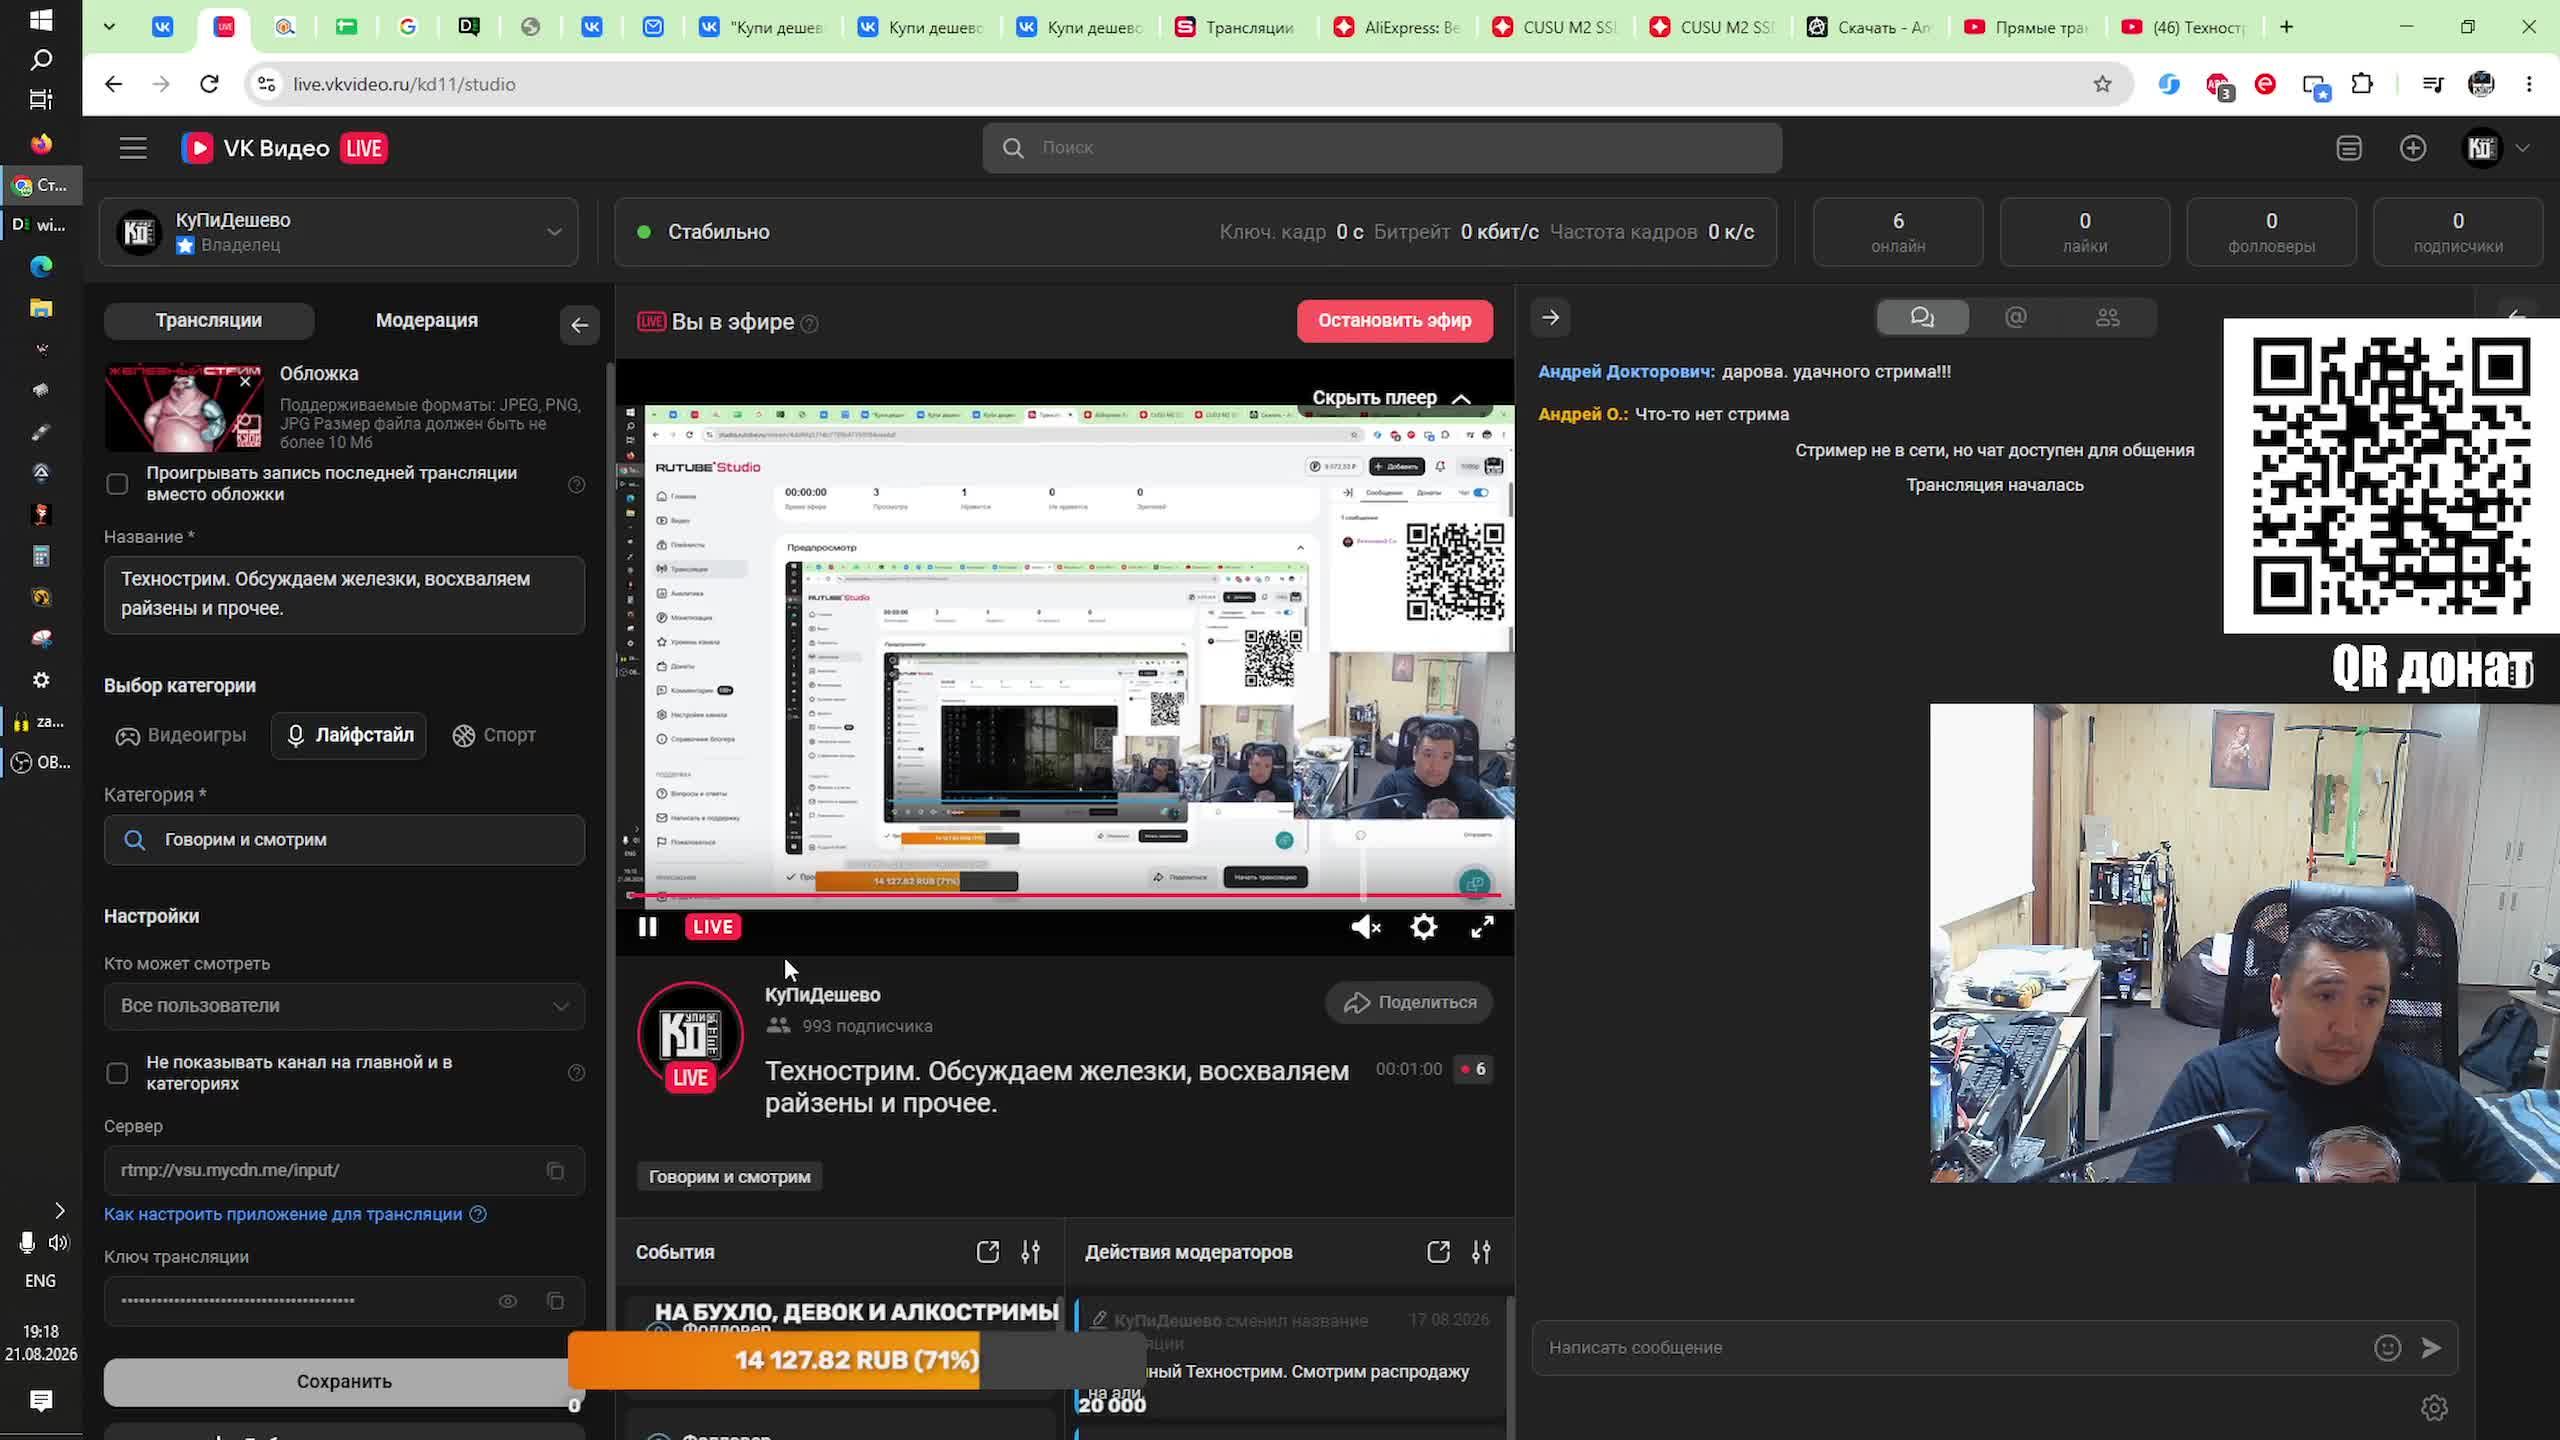Image resolution: width=2560 pixels, height=1440 pixels.
Task: Switch to the Модерация tab
Action: click(x=427, y=320)
